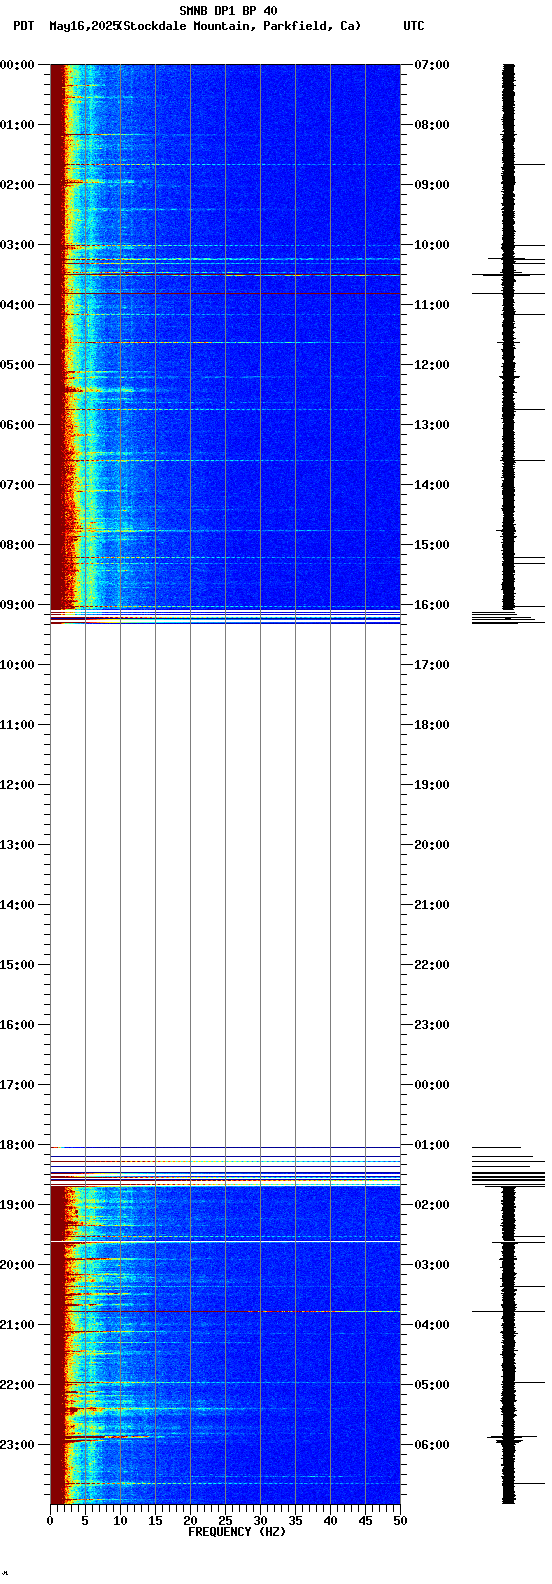Click the PDT axis label '09:00'

18,605
